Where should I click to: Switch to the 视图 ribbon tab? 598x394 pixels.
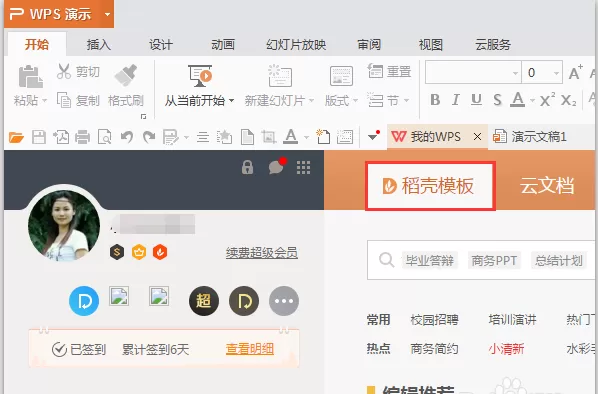point(431,45)
